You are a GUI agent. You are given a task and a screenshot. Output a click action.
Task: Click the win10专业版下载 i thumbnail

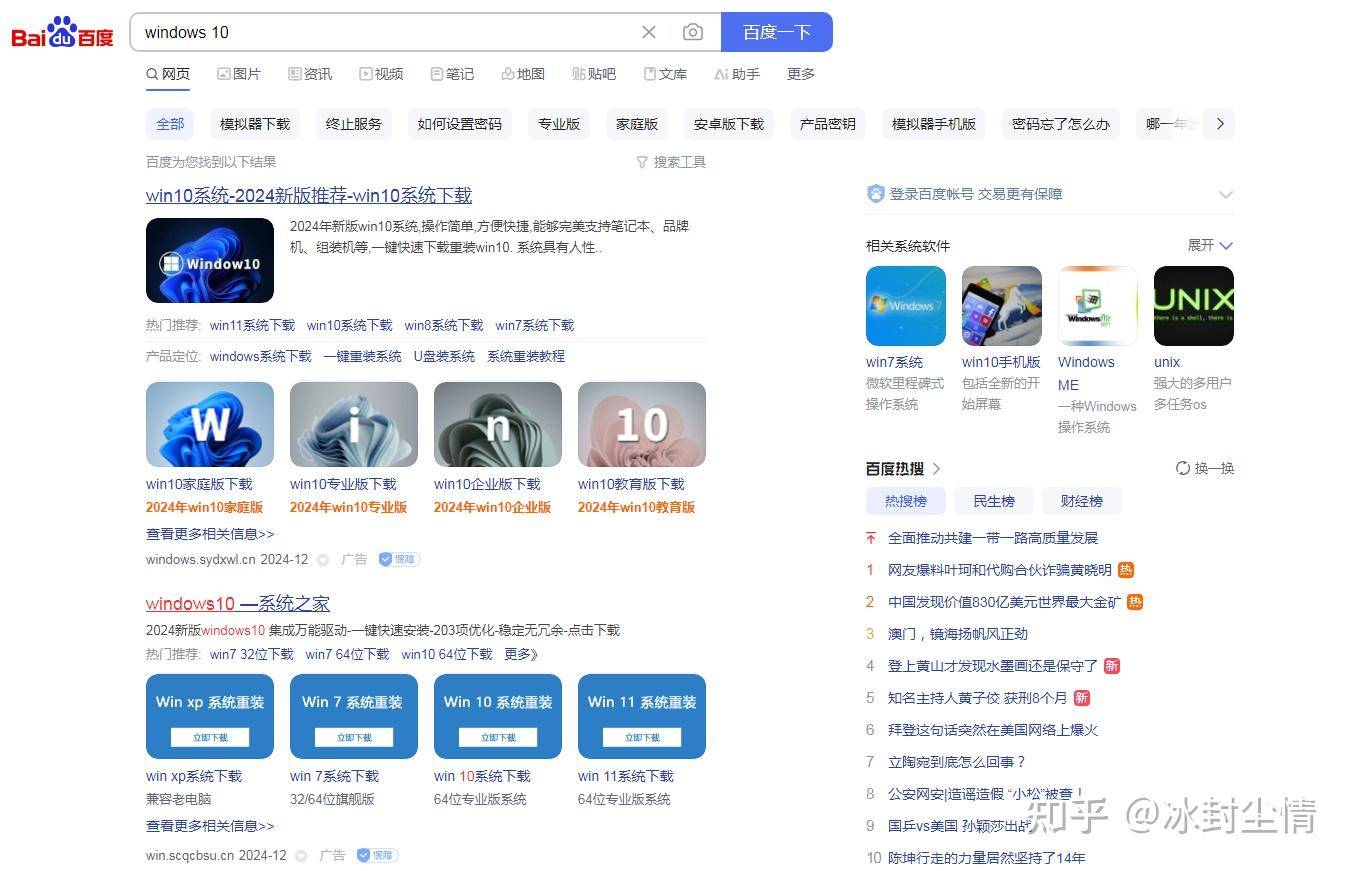click(x=354, y=424)
